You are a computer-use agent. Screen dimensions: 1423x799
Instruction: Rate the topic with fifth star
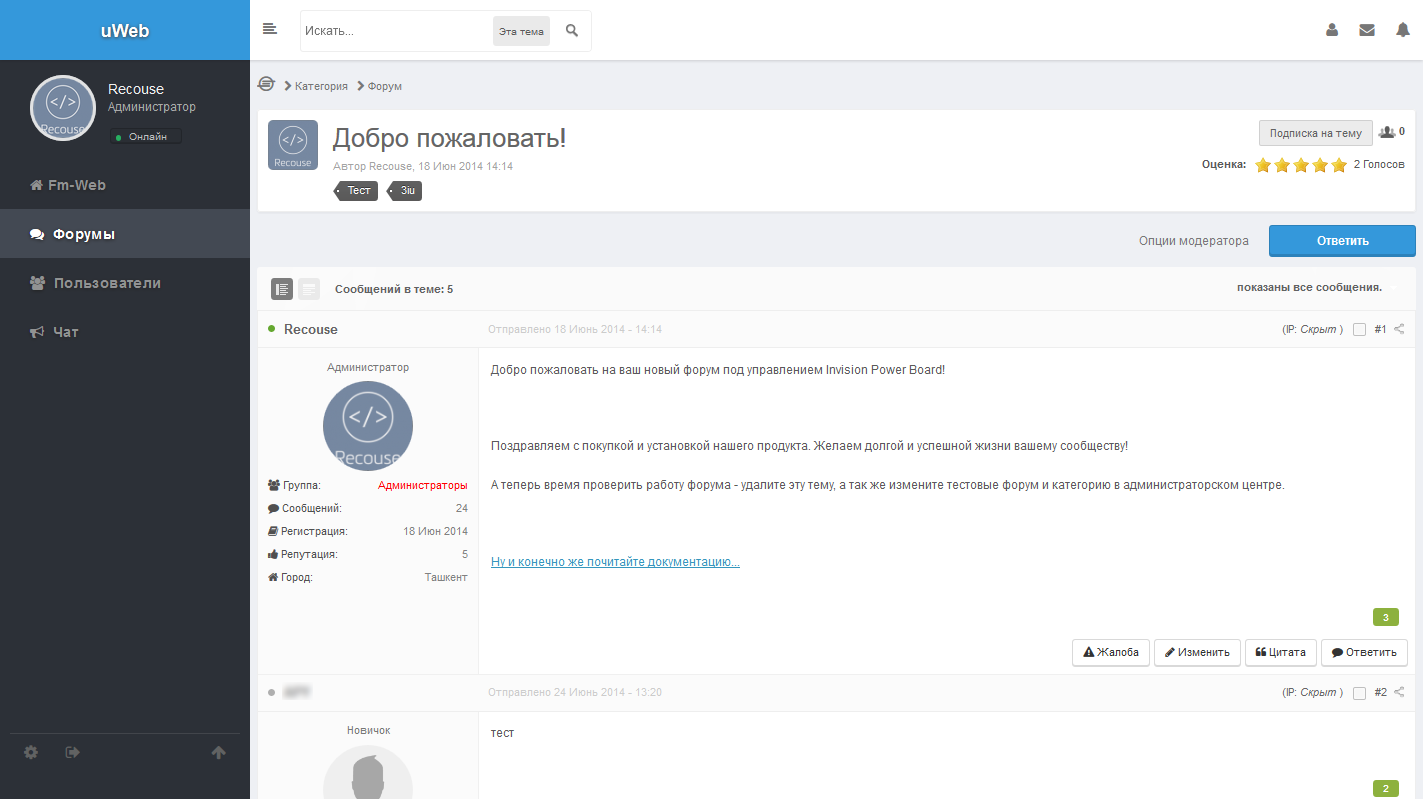(1339, 165)
